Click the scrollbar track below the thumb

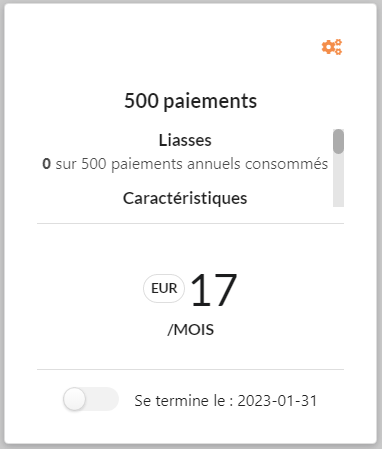pos(338,180)
